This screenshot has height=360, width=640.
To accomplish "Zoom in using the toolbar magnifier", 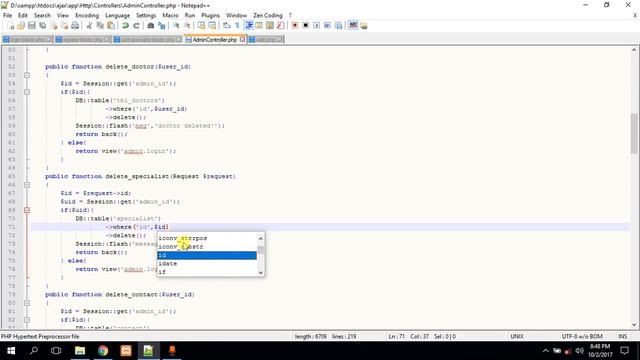I will click(176, 26).
